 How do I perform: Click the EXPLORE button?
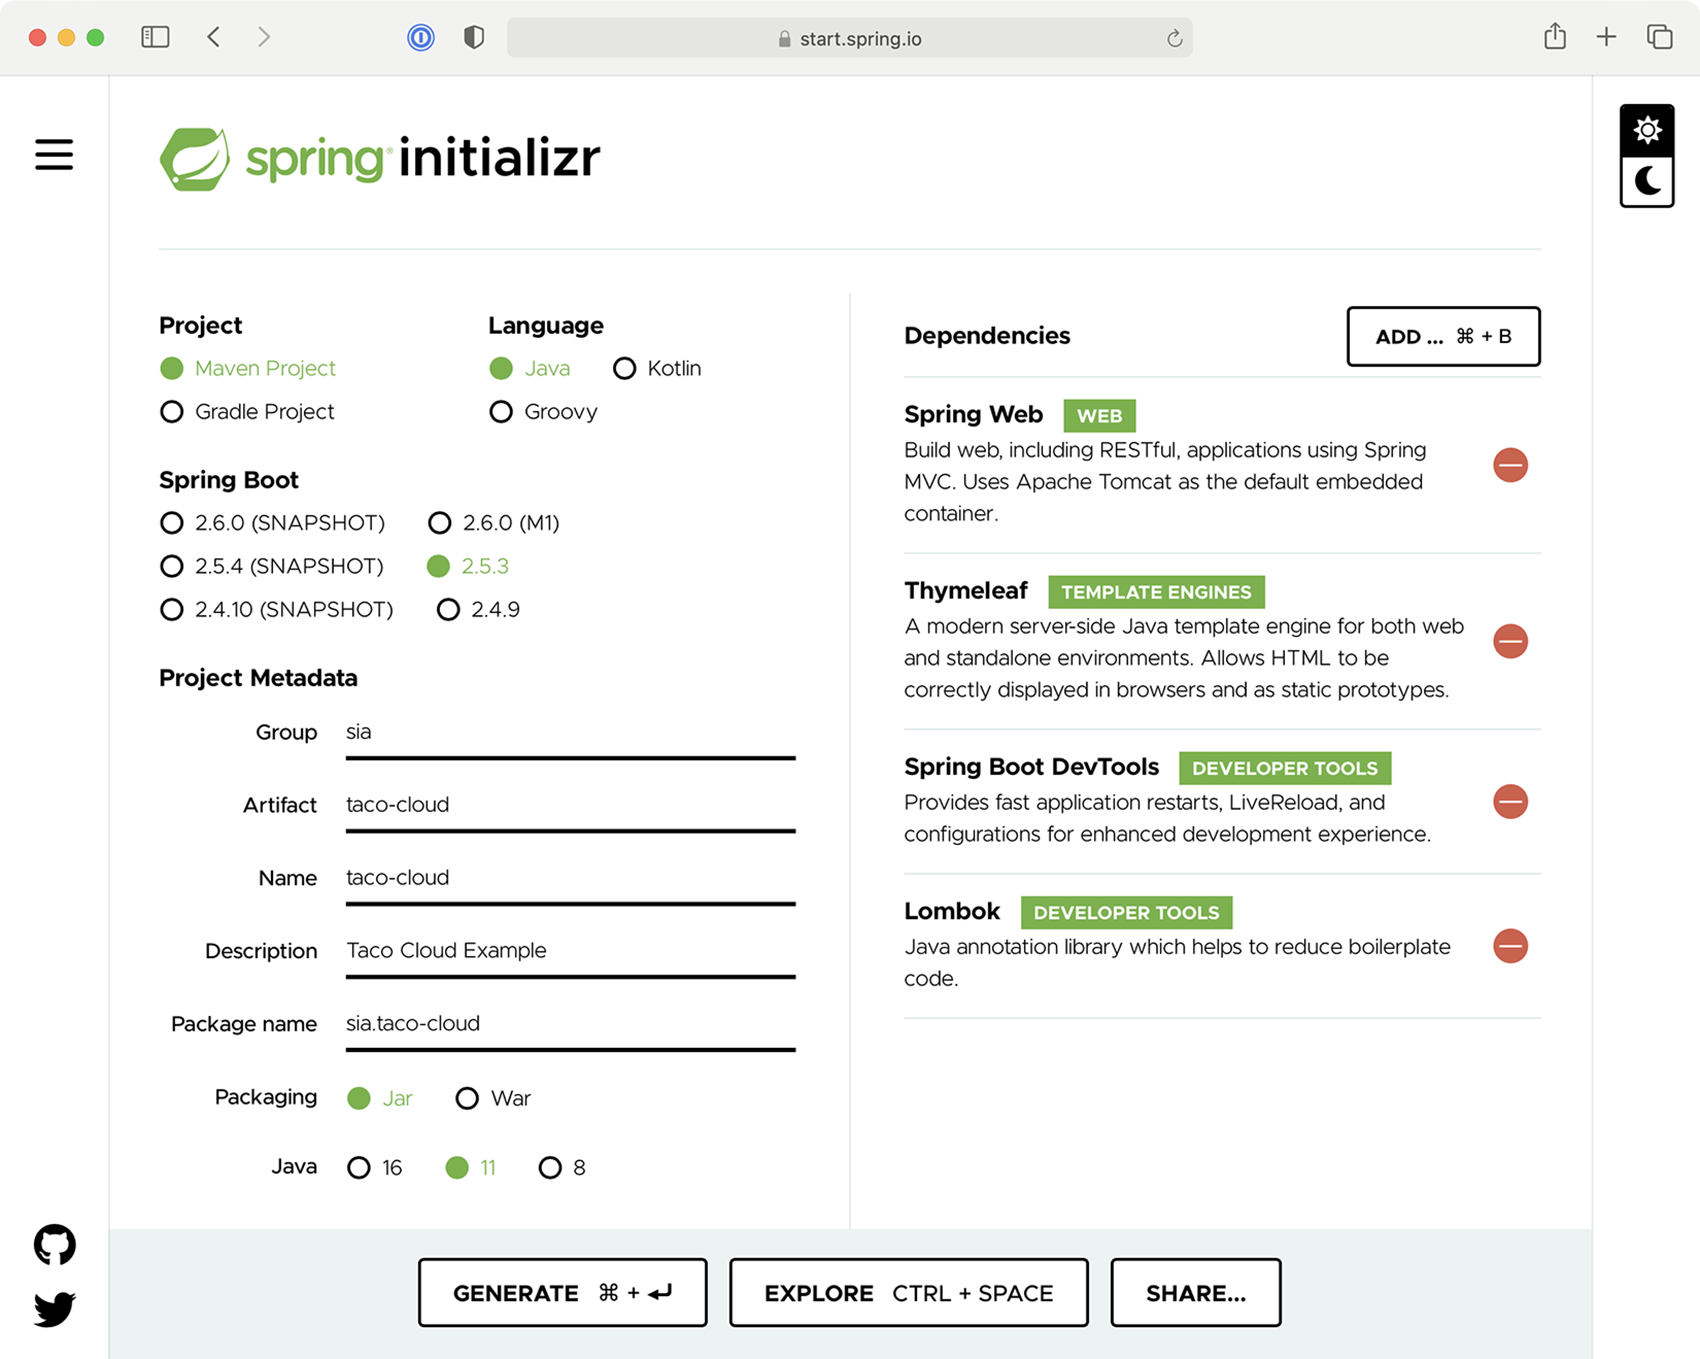pyautogui.click(x=909, y=1293)
